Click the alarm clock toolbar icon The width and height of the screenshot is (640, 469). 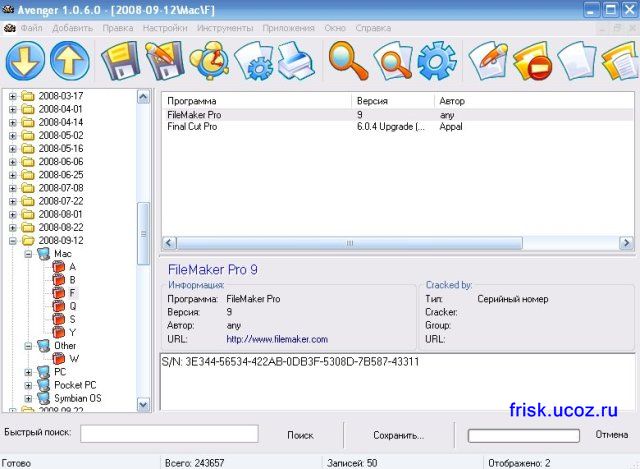point(209,60)
